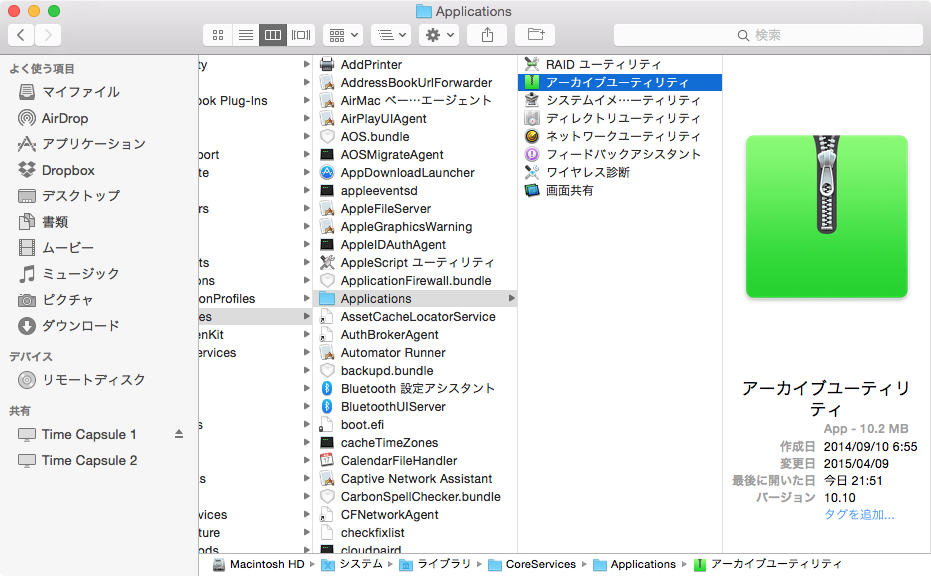931x576 pixels.
Task: Select システムイメ…ーティリティ app
Action: click(x=620, y=100)
